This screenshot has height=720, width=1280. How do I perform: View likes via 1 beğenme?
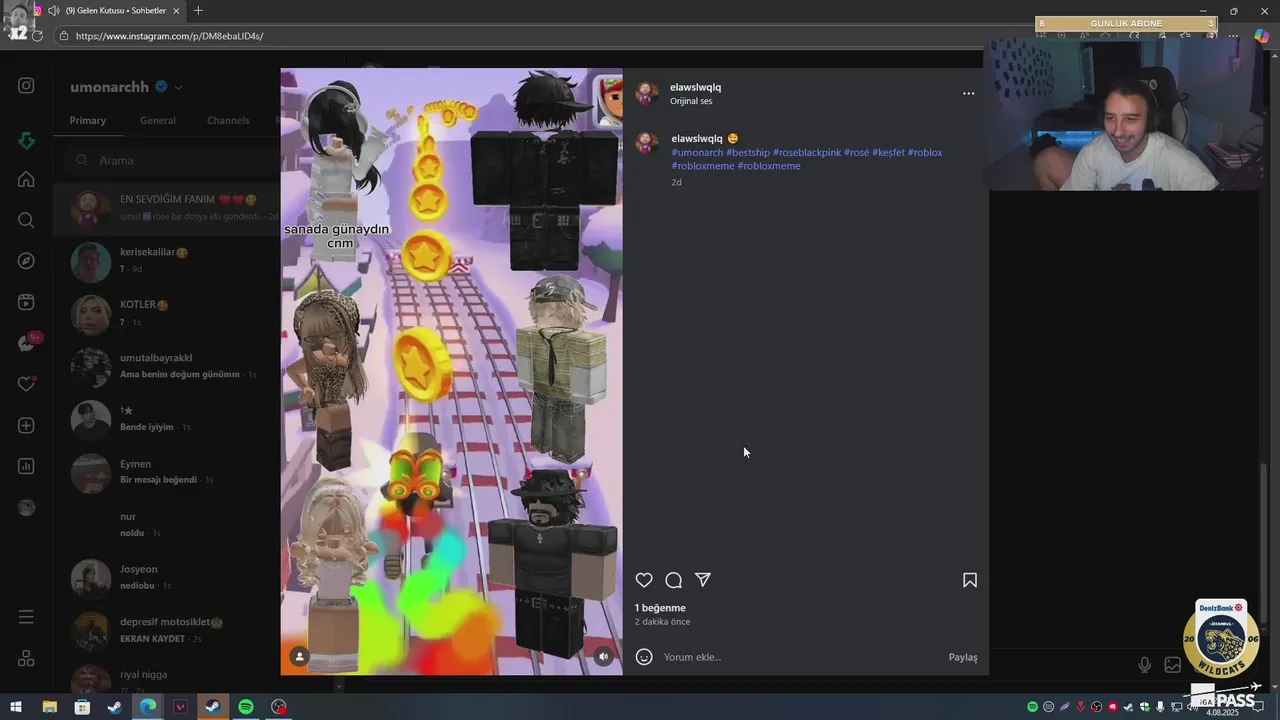point(660,608)
